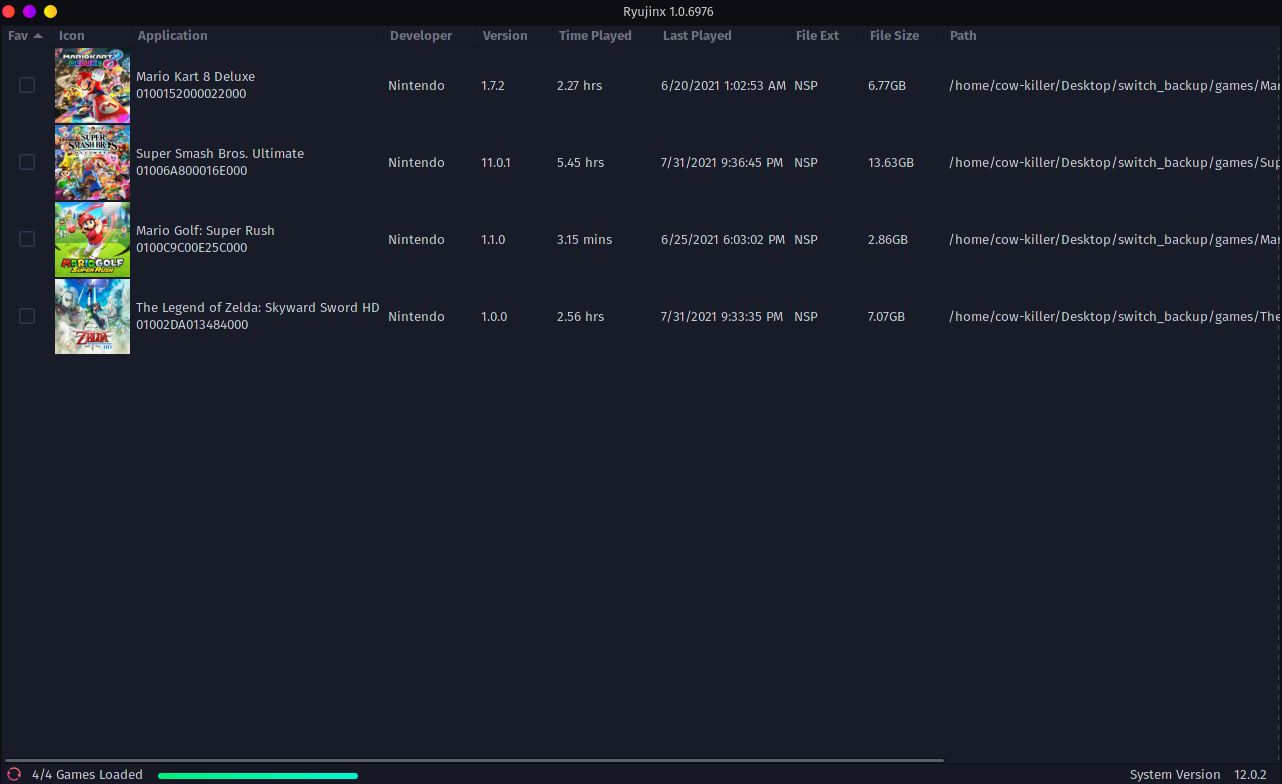
Task: Click the 7.07GB file size cell
Action: pyautogui.click(x=887, y=317)
